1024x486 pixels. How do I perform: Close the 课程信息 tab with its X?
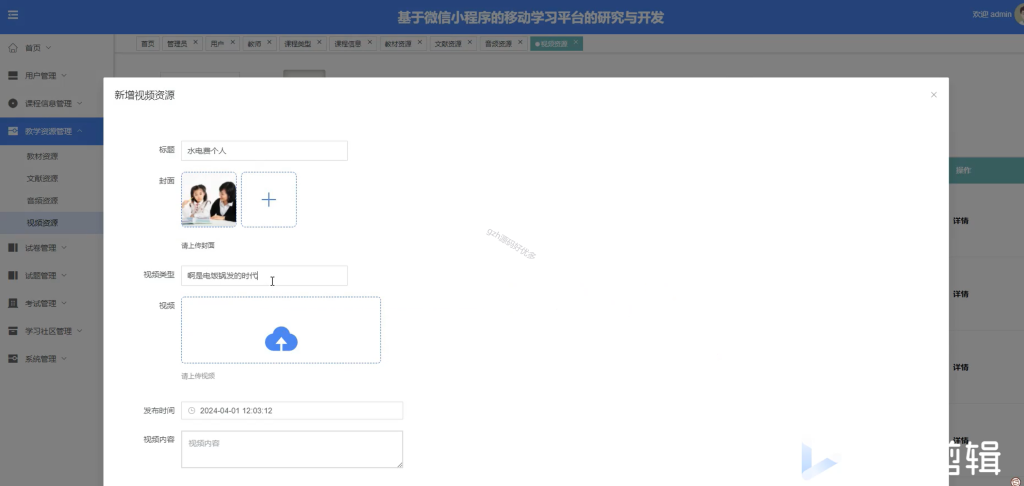(x=370, y=42)
